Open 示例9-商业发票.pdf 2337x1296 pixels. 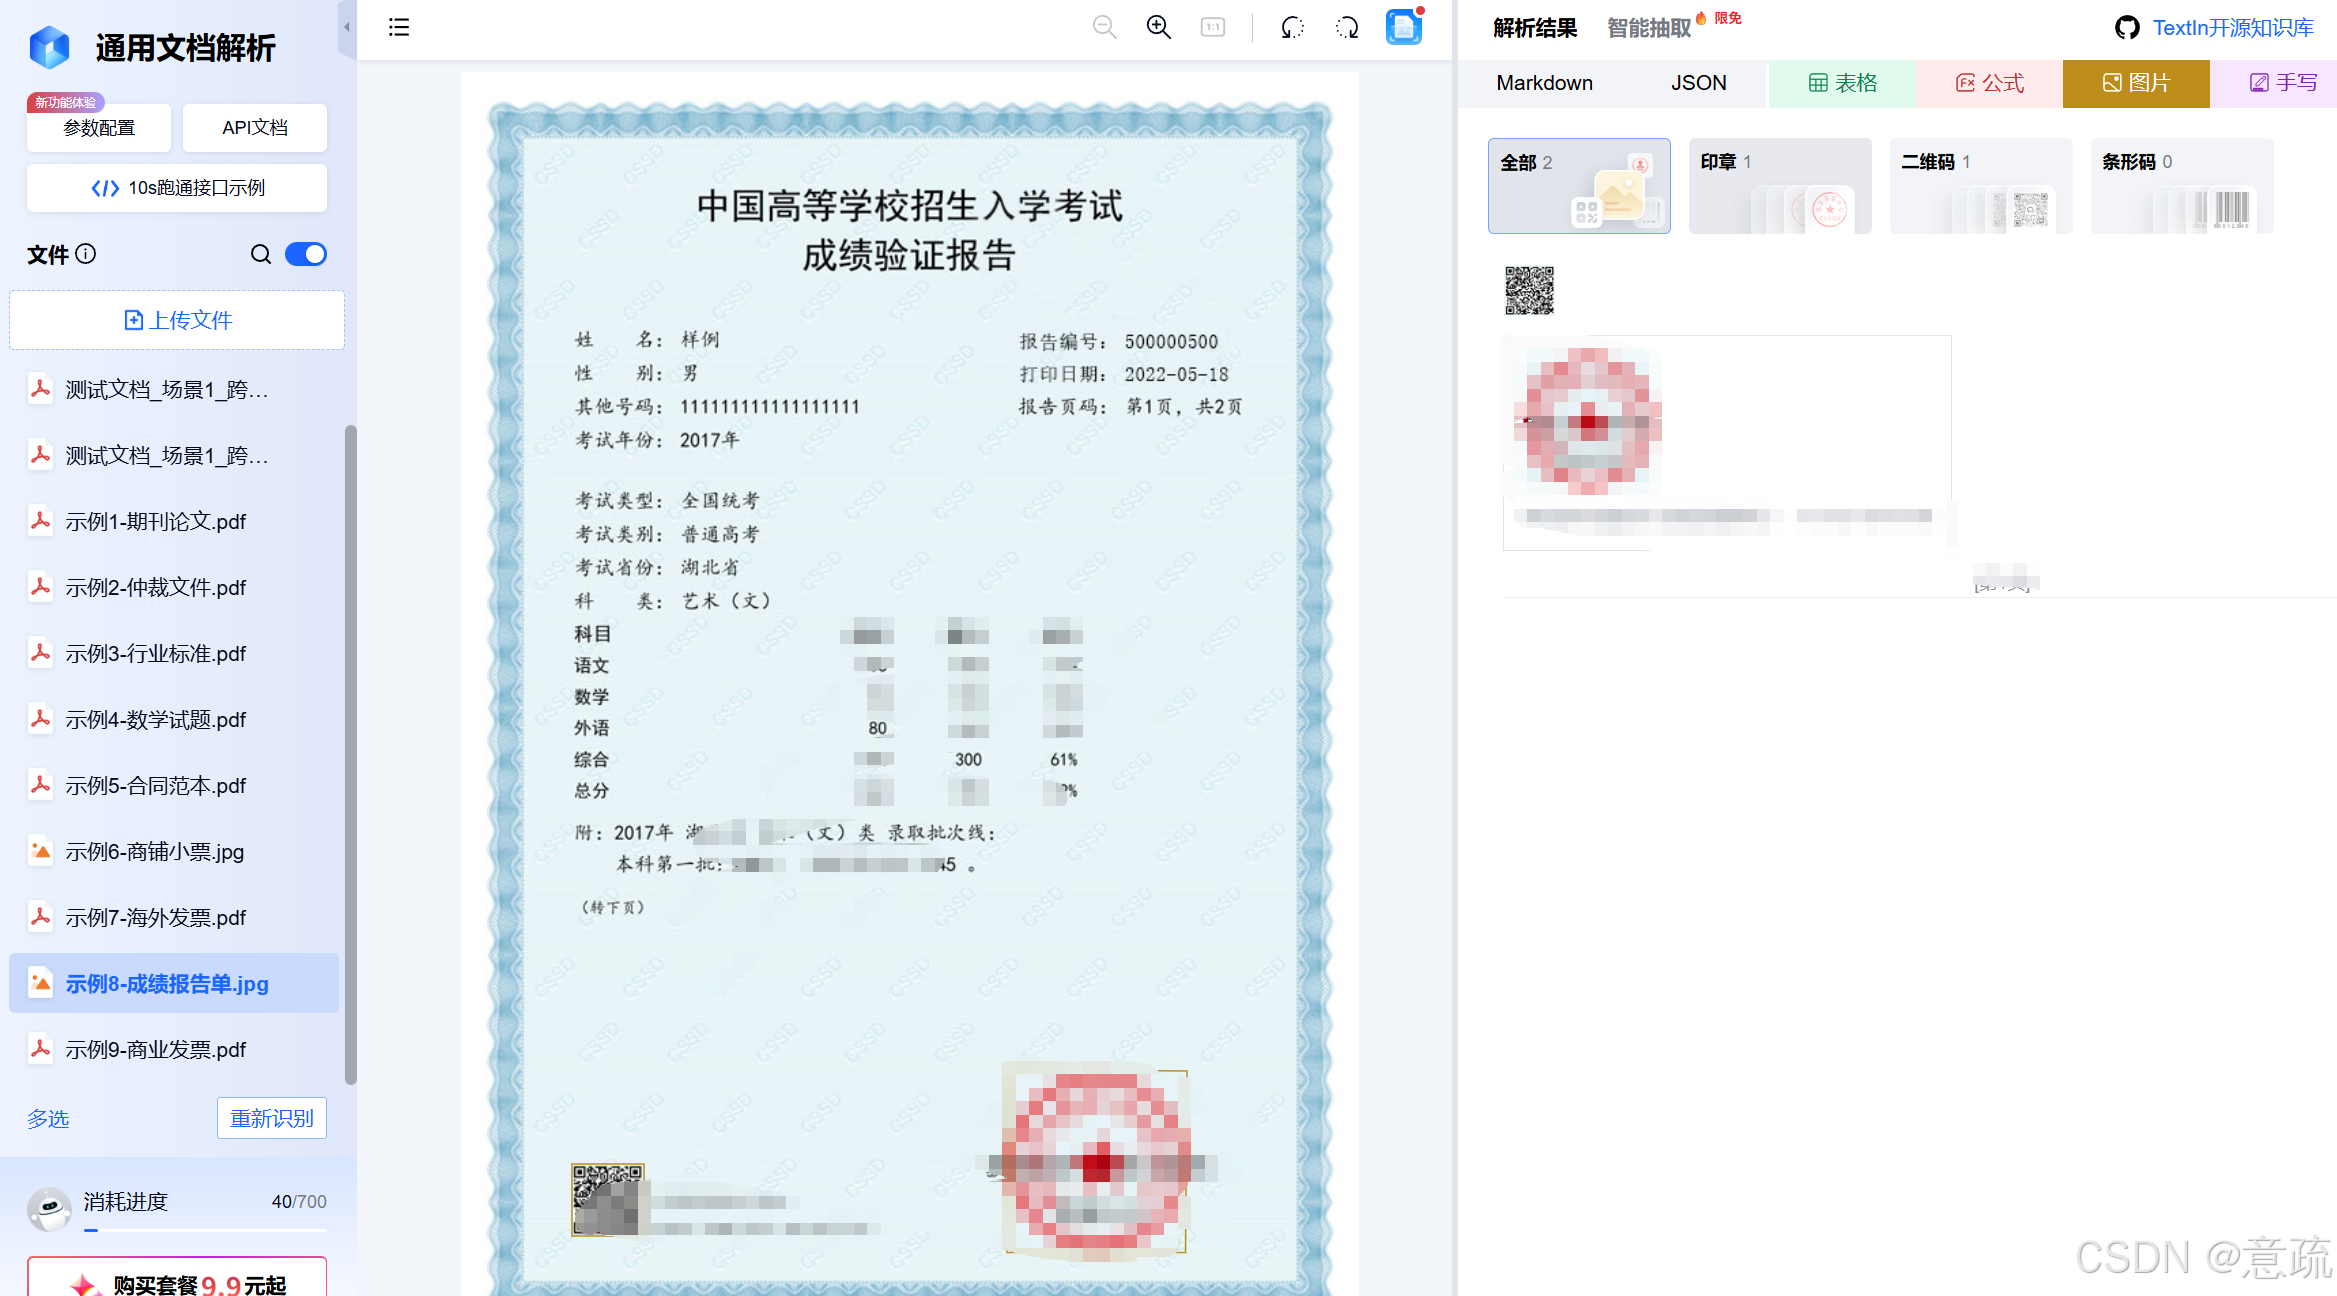[174, 1050]
